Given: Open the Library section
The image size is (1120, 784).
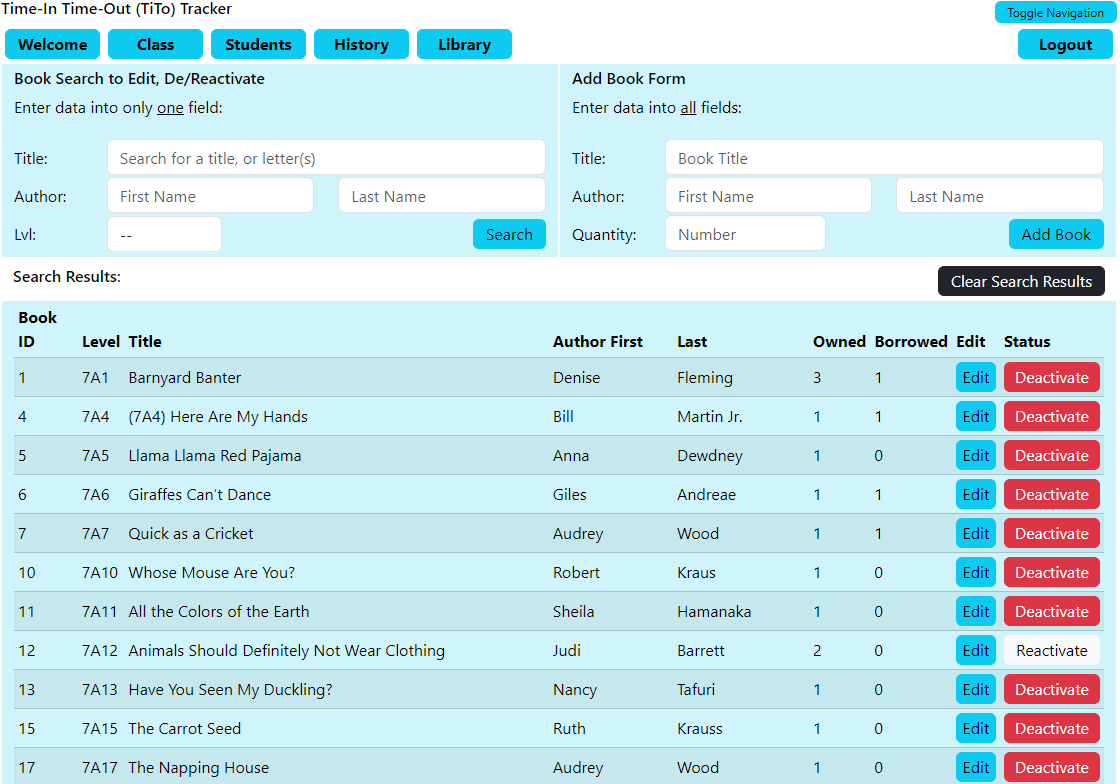Looking at the screenshot, I should 464,44.
